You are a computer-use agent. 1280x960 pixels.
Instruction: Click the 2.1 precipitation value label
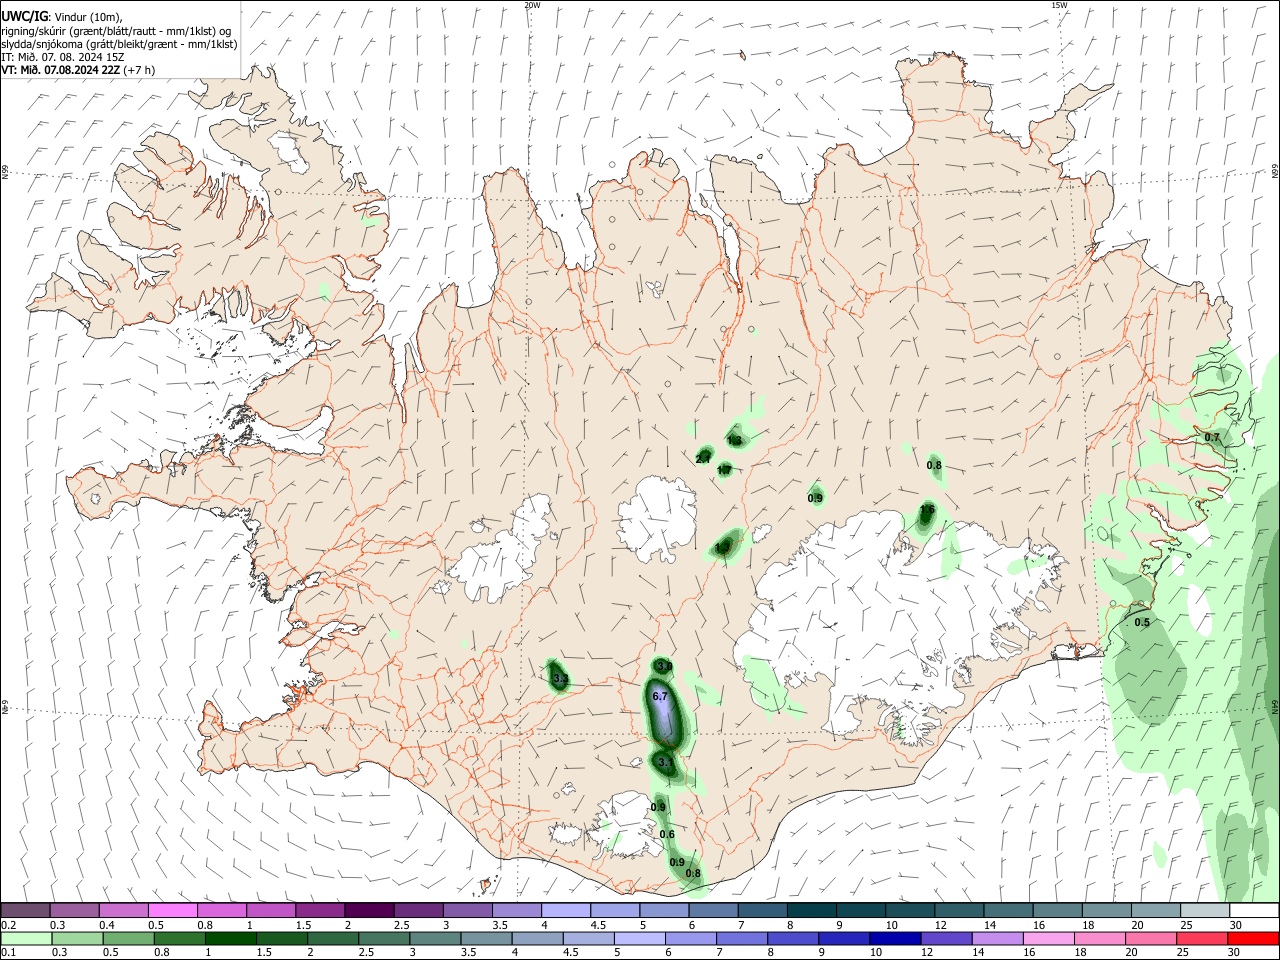click(x=703, y=459)
